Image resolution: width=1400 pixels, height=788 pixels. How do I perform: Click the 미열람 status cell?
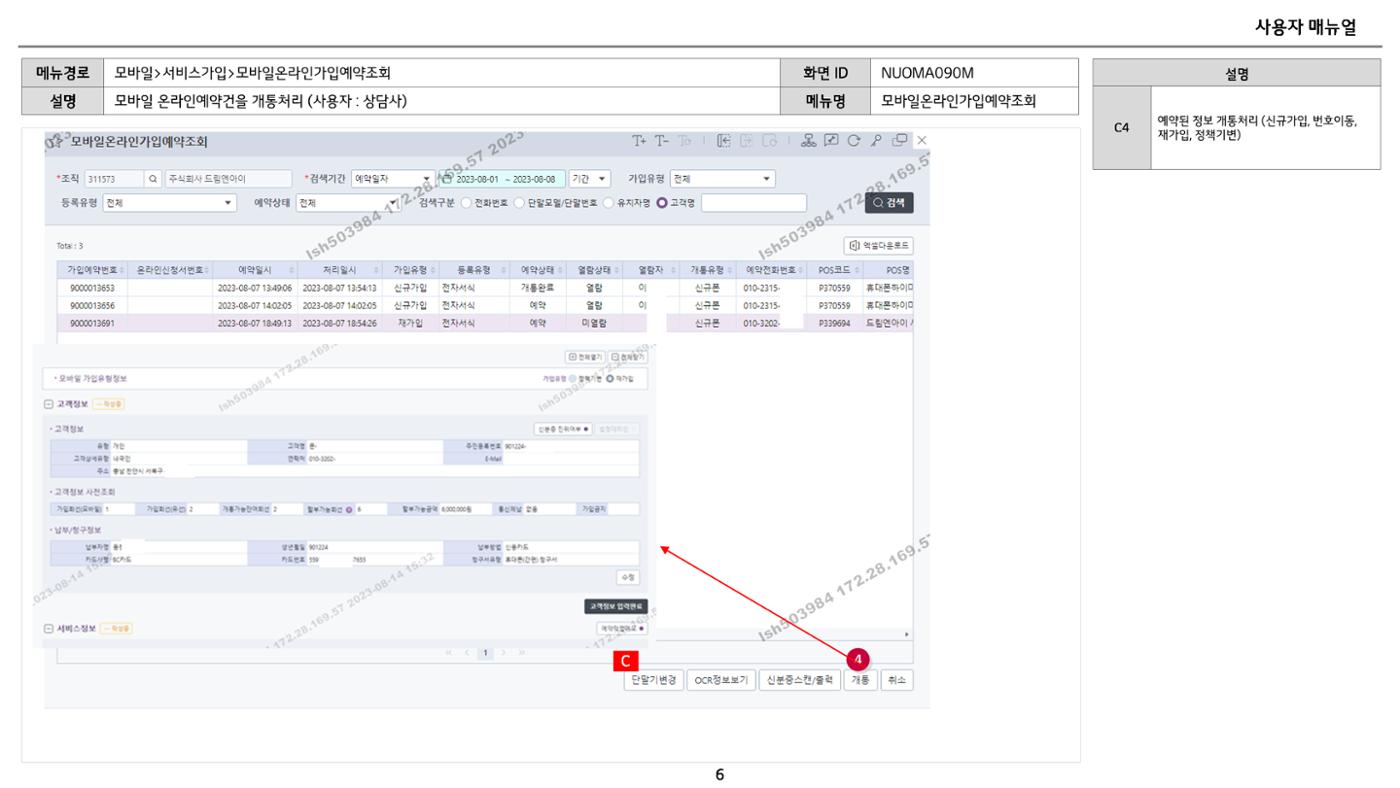click(x=594, y=322)
